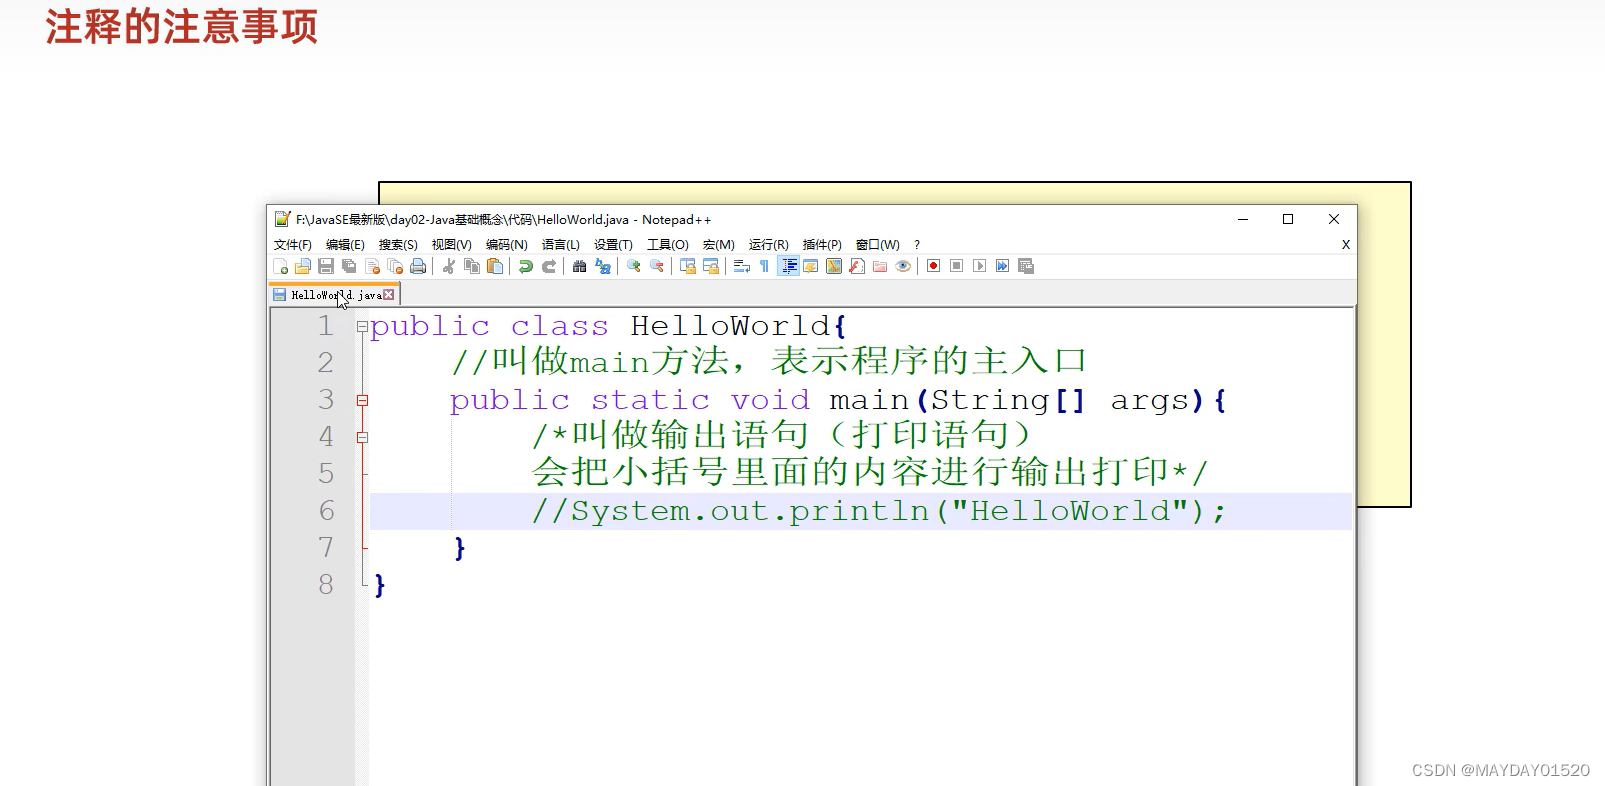The height and width of the screenshot is (786, 1605).
Task: Click the closing brace on line 8
Action: tap(379, 585)
